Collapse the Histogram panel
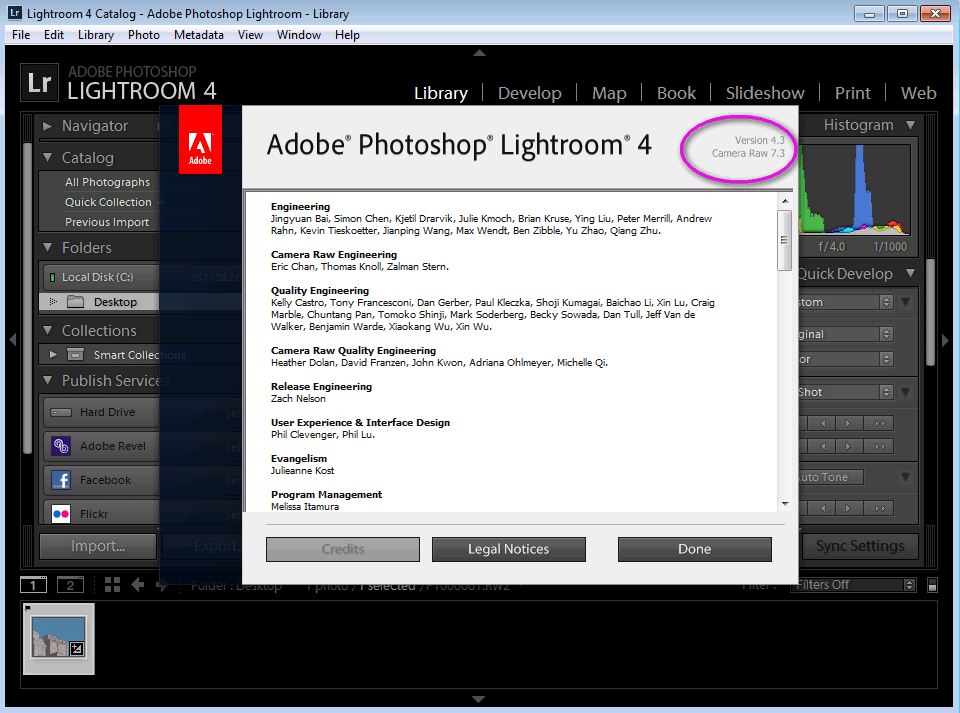The image size is (960, 713). pyautogui.click(x=911, y=125)
